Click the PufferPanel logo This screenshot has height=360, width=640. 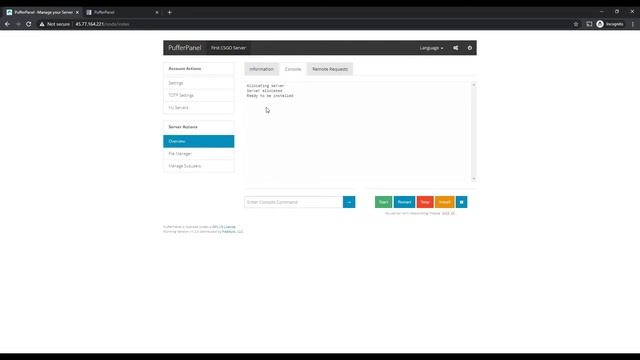click(184, 48)
